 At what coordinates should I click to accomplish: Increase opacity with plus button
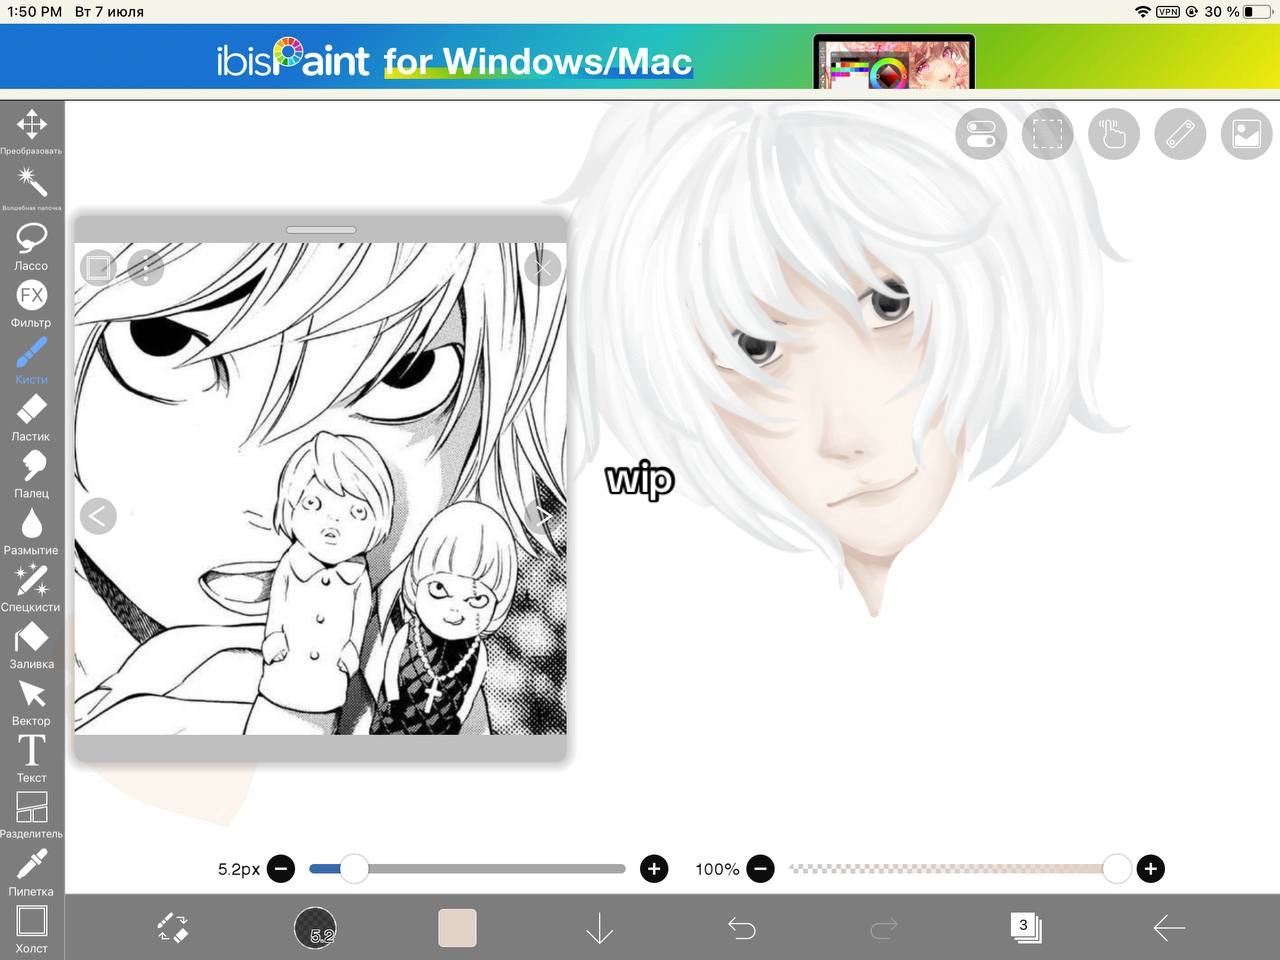(x=1150, y=868)
